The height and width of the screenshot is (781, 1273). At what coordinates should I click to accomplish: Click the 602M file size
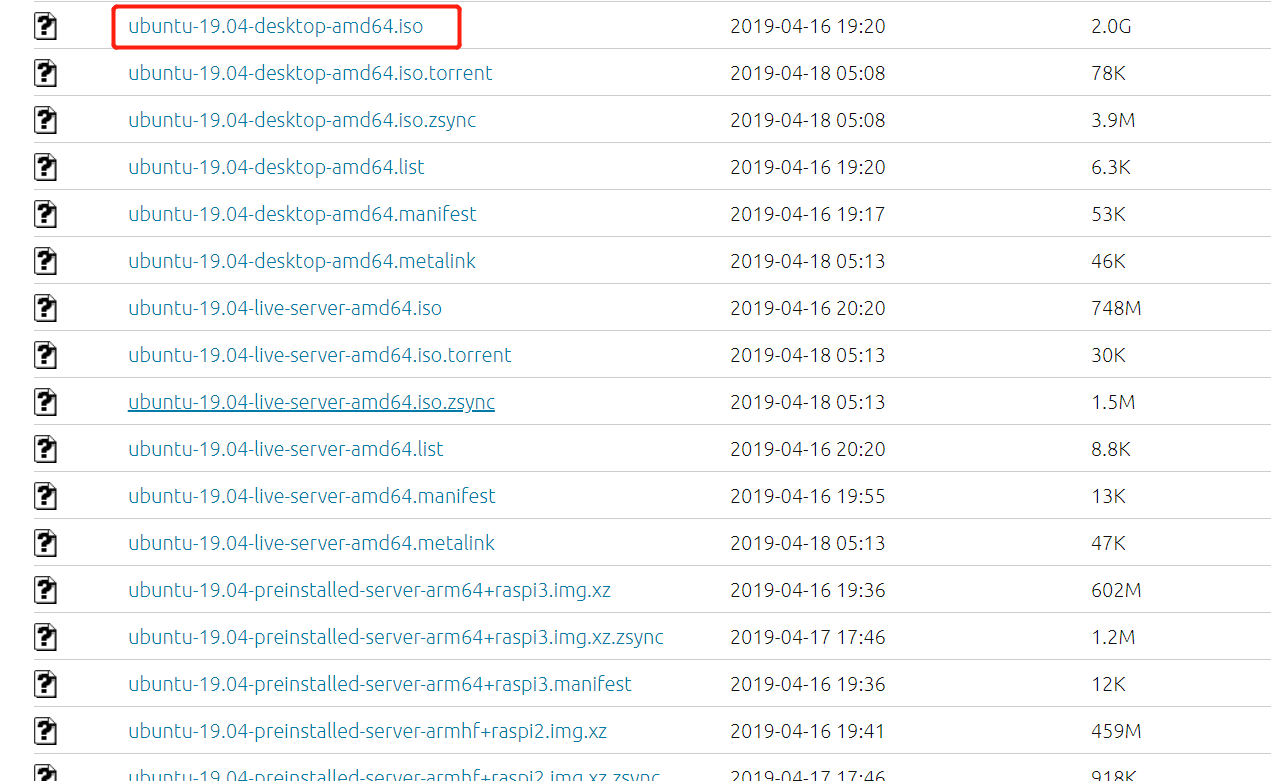[1116, 590]
